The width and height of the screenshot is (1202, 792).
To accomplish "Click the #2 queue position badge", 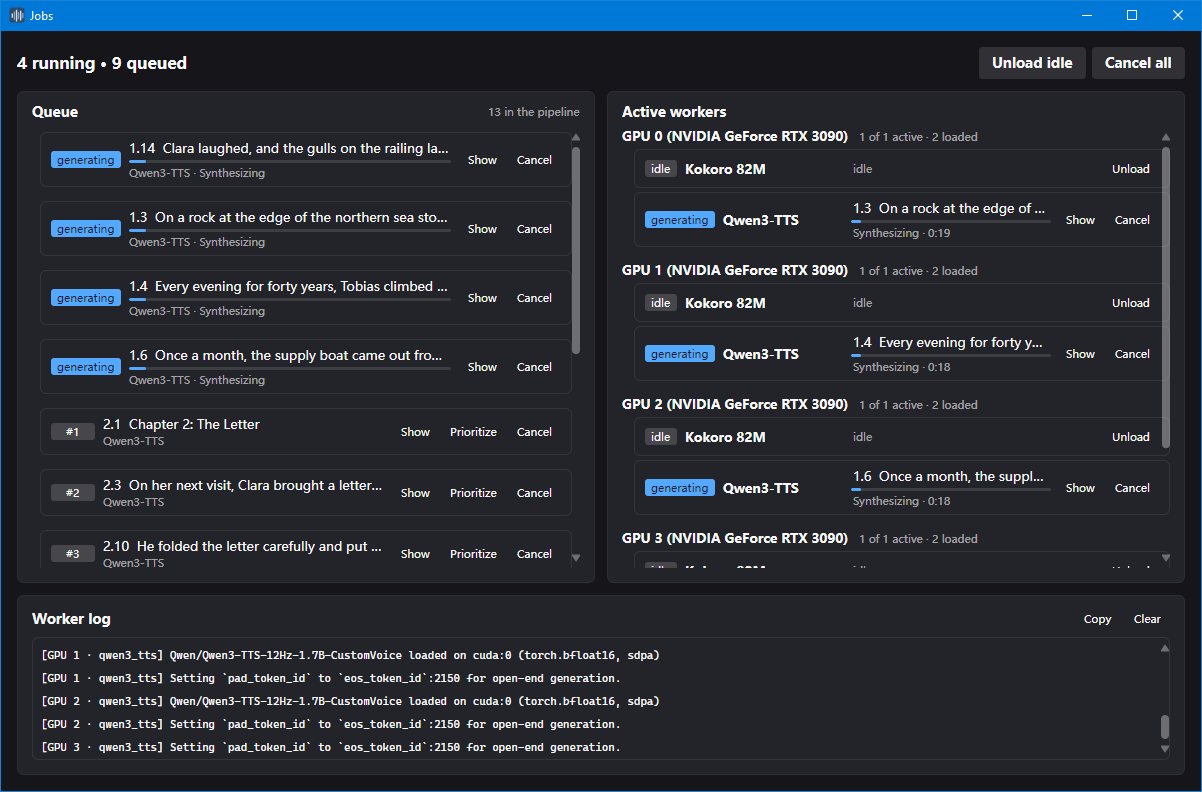I will coord(73,493).
